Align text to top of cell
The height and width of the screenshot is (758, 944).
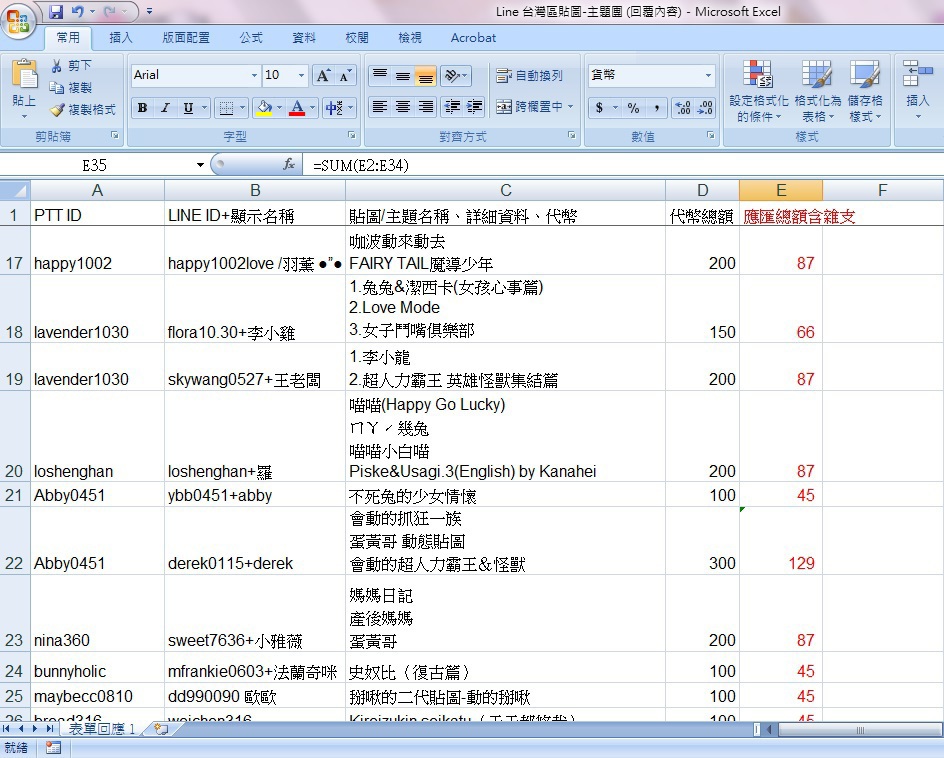pyautogui.click(x=380, y=75)
